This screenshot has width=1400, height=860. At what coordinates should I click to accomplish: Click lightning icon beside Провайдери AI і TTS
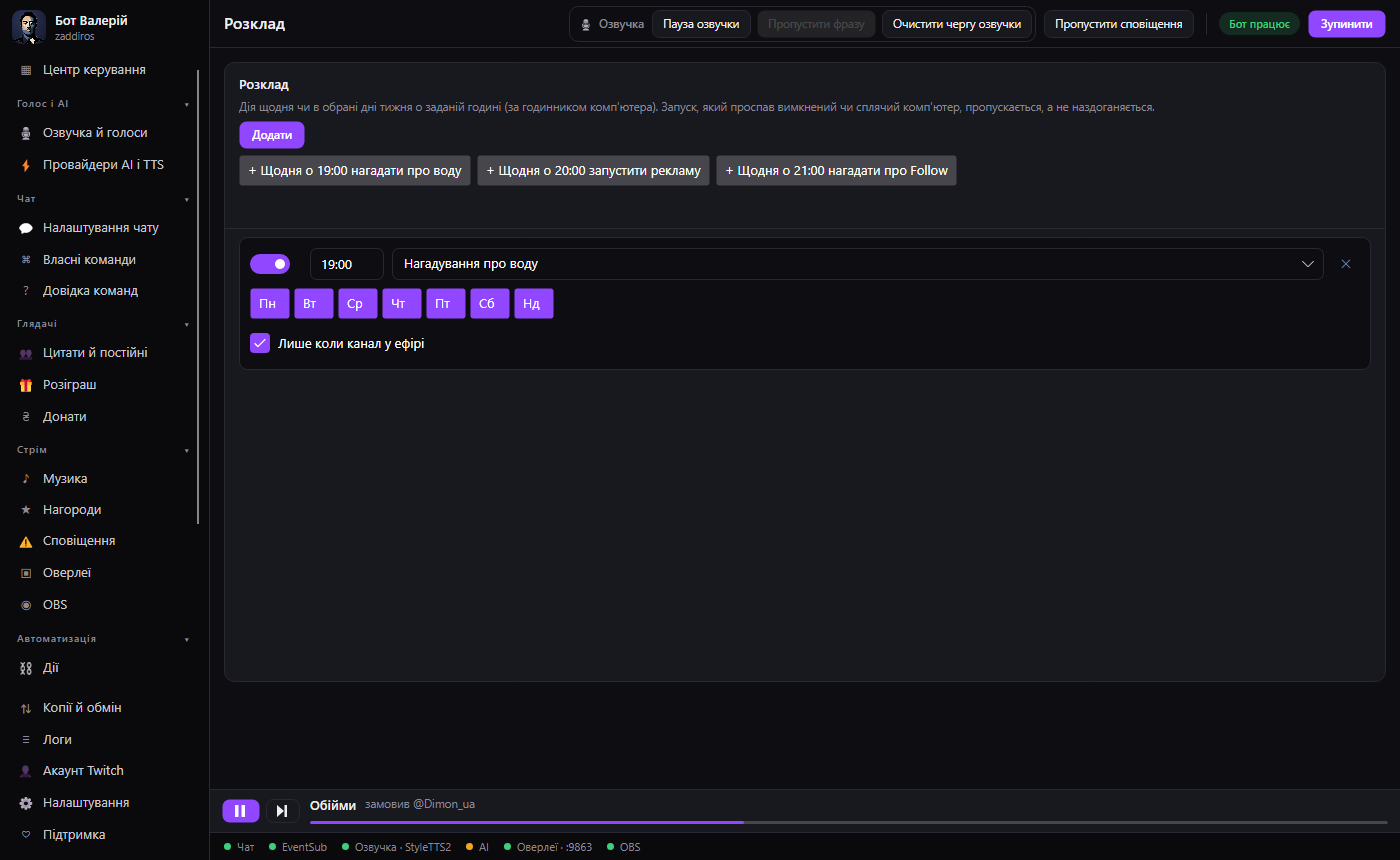26,165
